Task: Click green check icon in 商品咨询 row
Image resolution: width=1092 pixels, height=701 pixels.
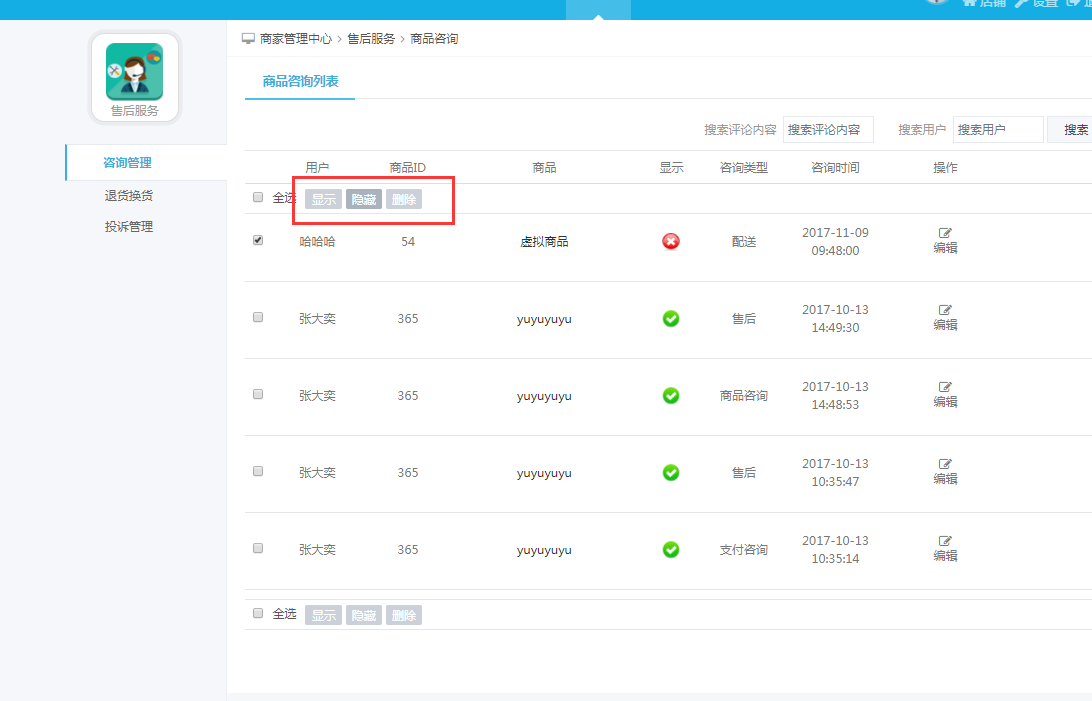Action: point(671,395)
